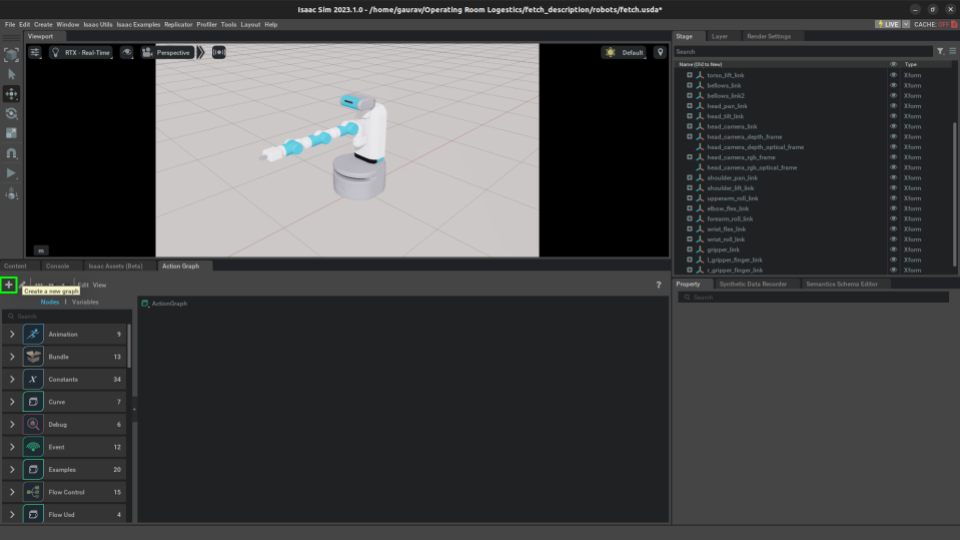Switch to the Render Settings tab
The width and height of the screenshot is (960, 540).
coord(769,36)
